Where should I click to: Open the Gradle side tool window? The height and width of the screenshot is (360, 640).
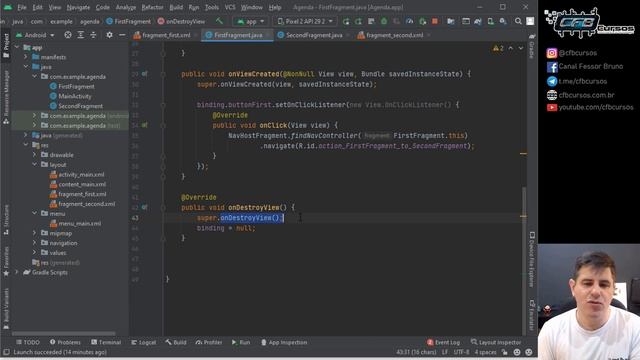pos(532,45)
